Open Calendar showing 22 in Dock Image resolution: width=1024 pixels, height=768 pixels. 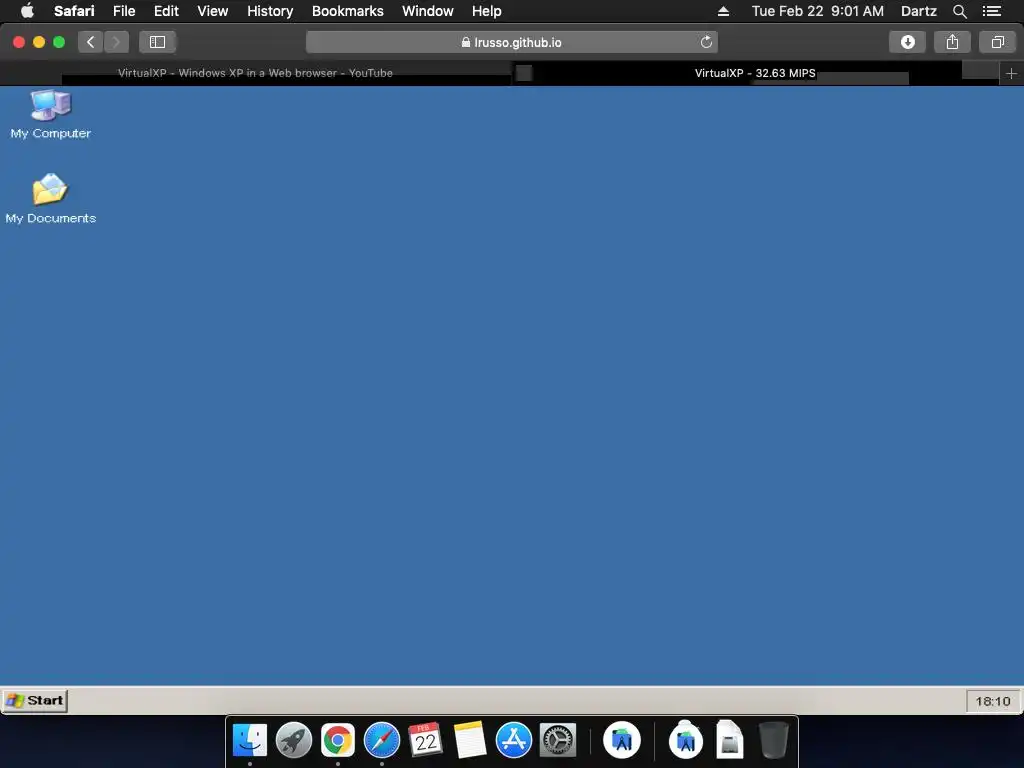pos(425,741)
